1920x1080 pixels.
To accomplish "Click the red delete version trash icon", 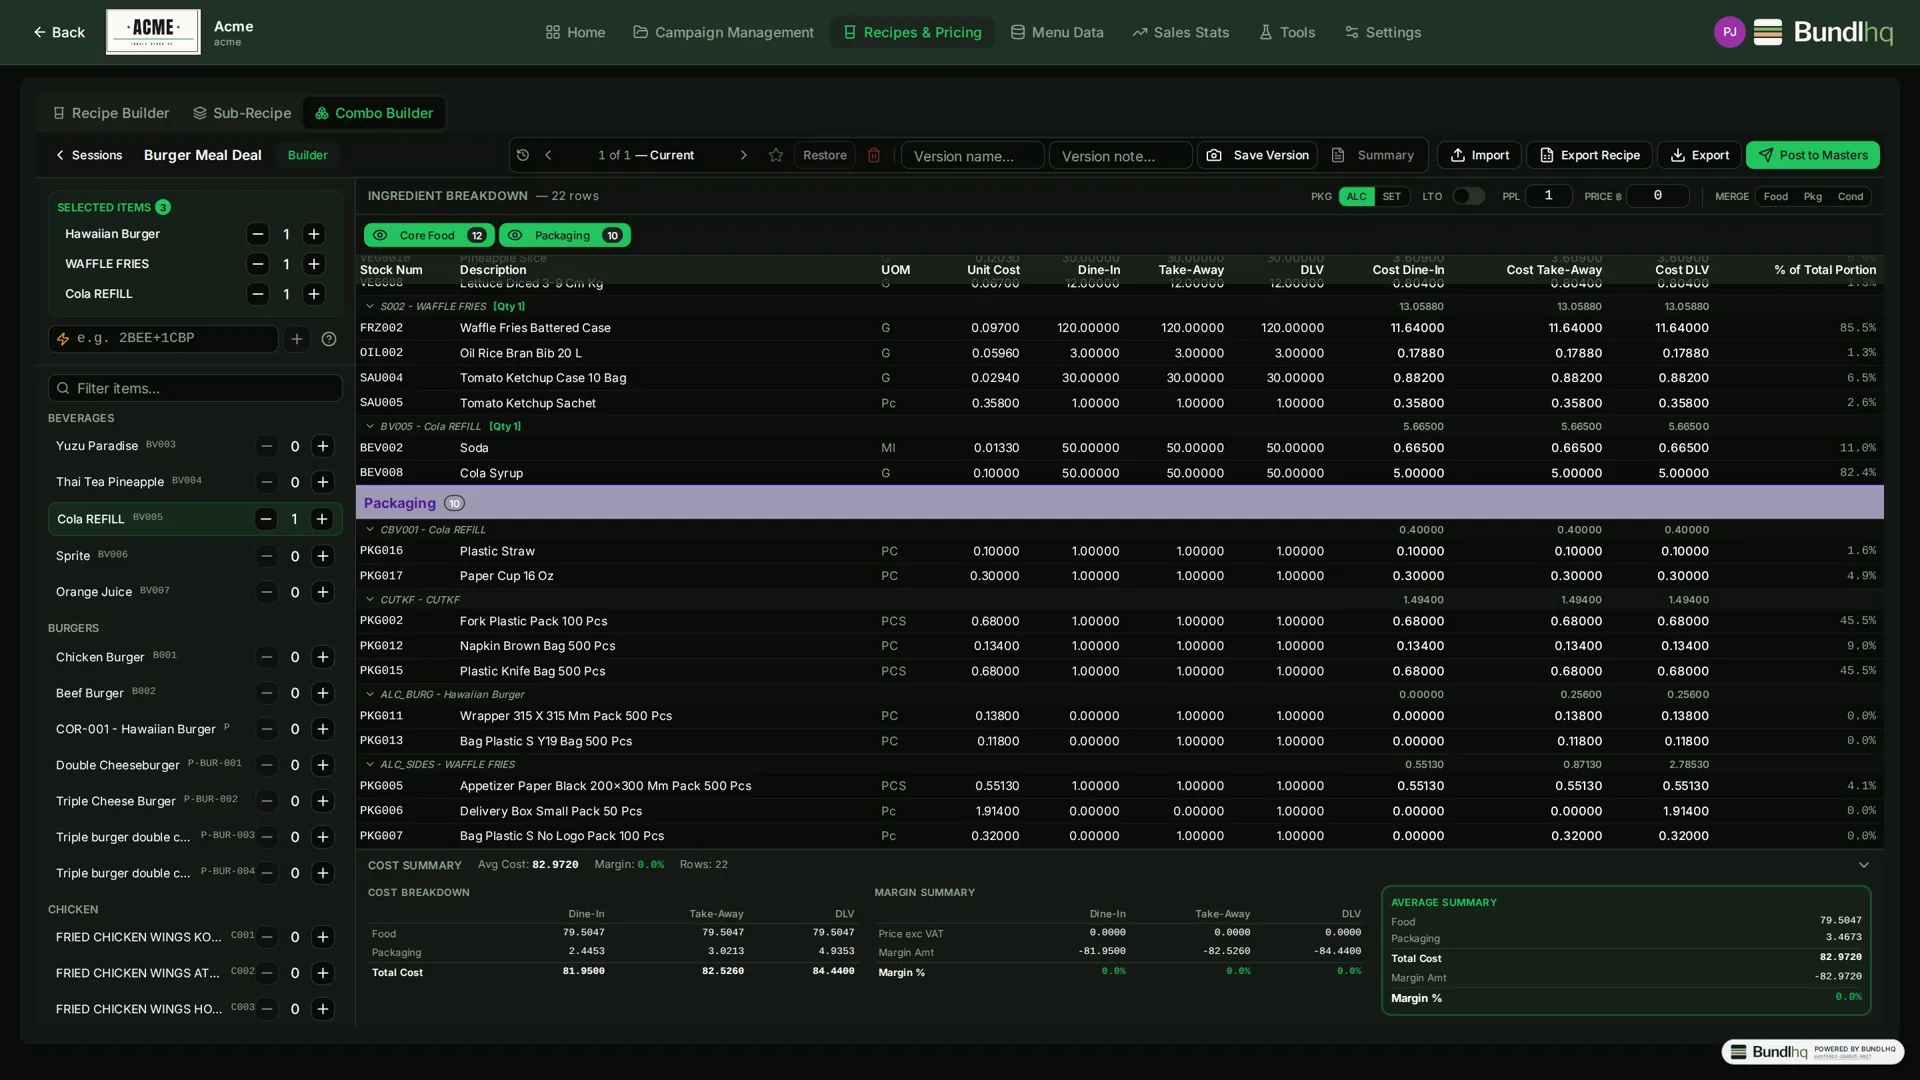I will tap(874, 155).
